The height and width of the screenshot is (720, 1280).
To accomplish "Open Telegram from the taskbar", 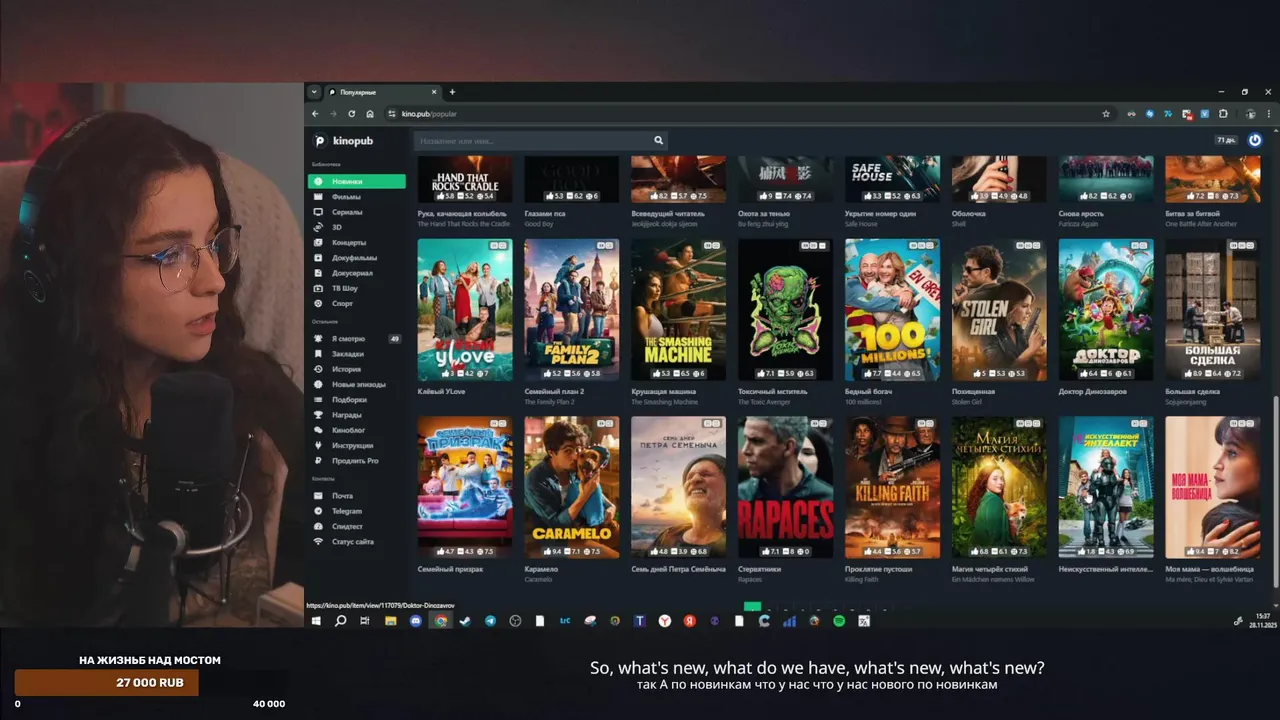I will pos(490,621).
